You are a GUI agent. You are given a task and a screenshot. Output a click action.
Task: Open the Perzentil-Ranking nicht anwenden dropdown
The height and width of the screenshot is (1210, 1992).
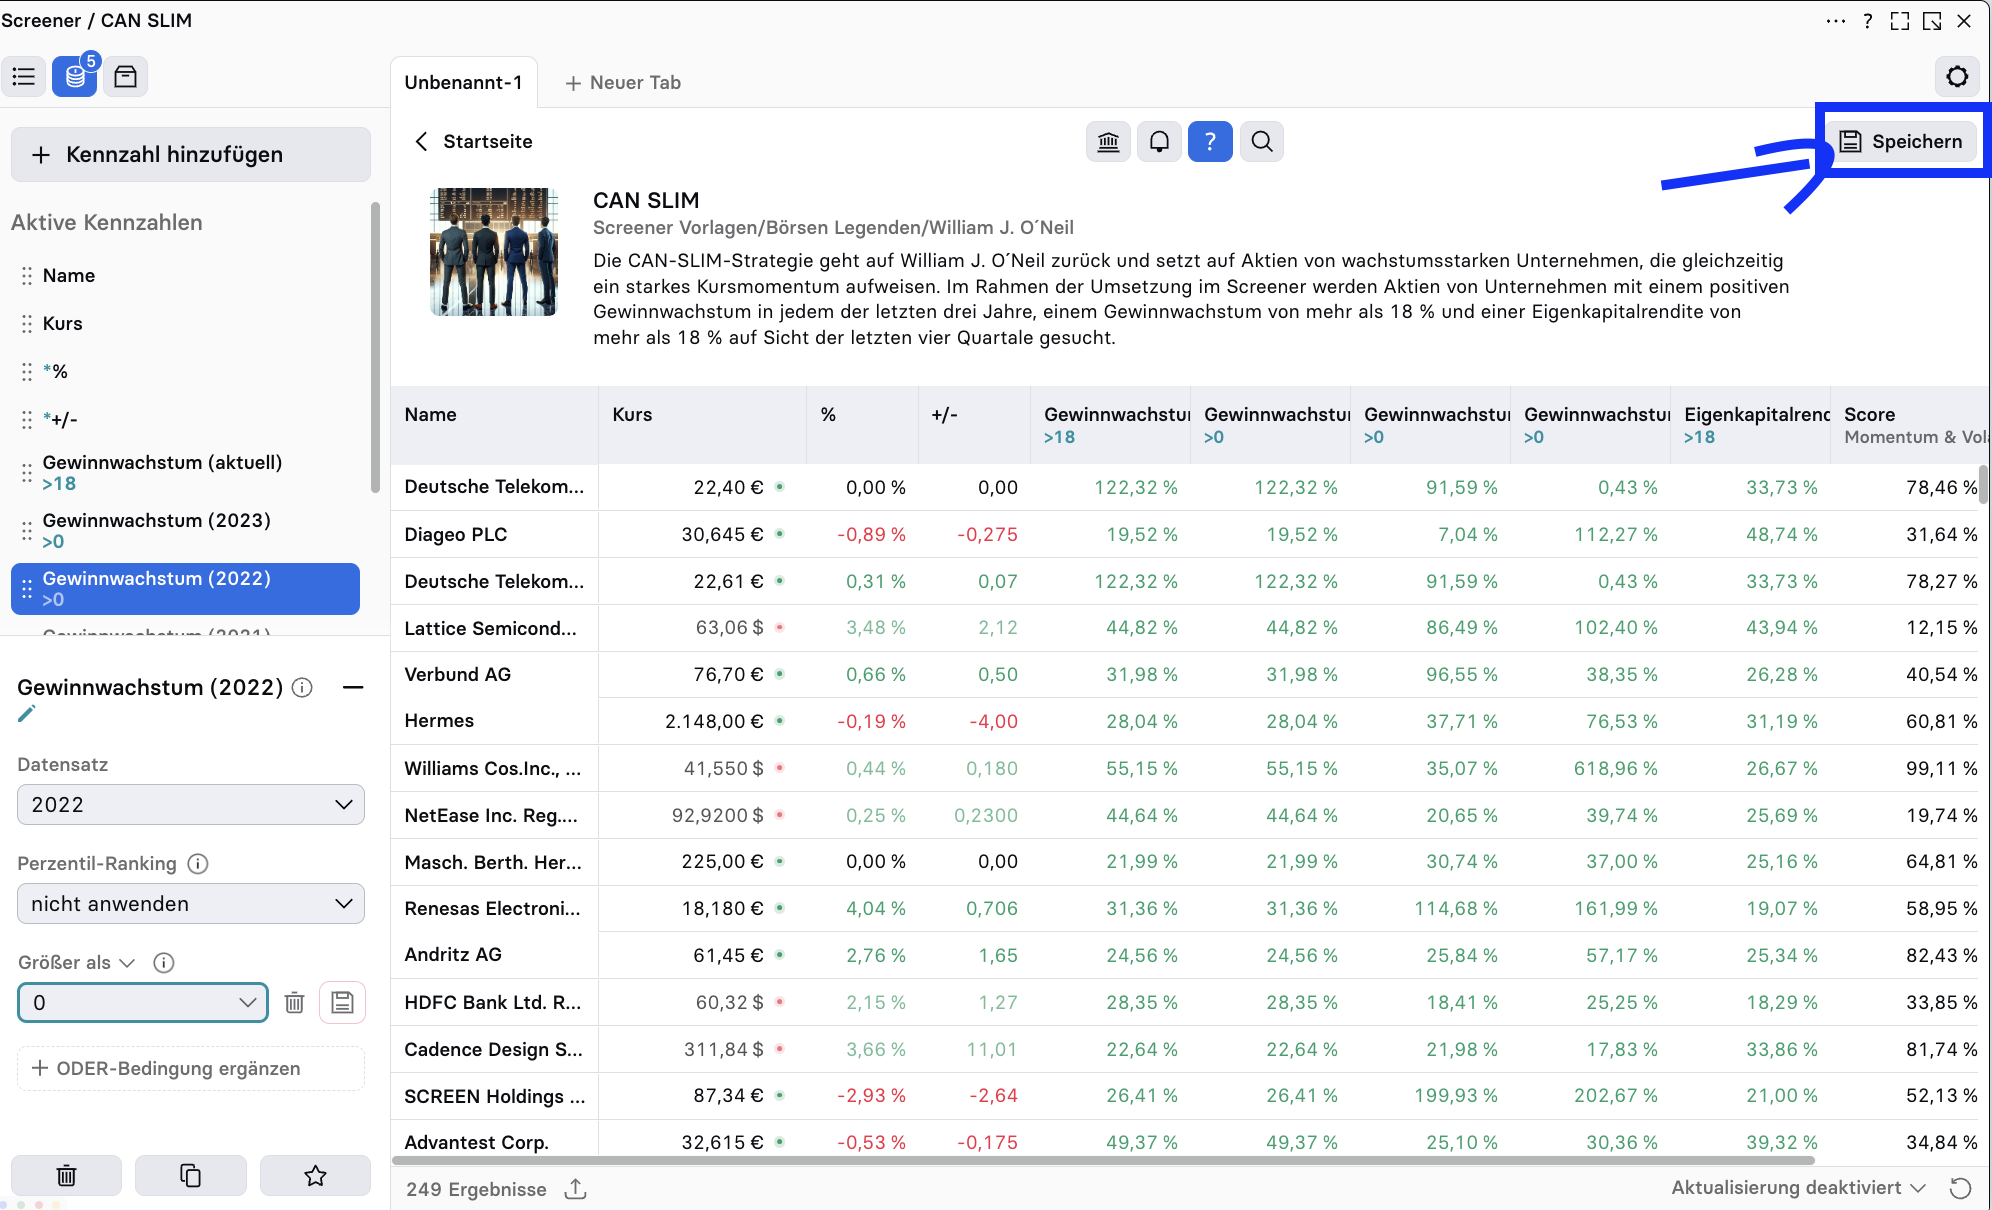pyautogui.click(x=191, y=904)
